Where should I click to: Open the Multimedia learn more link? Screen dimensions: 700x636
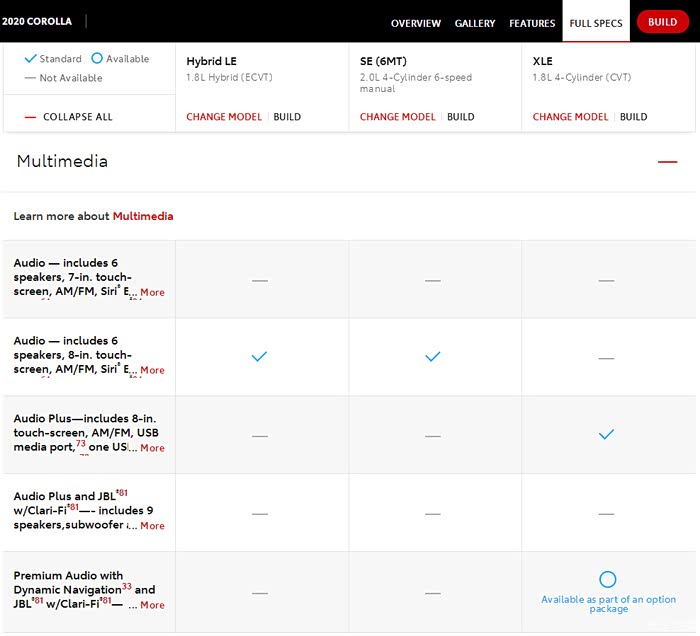pos(143,216)
